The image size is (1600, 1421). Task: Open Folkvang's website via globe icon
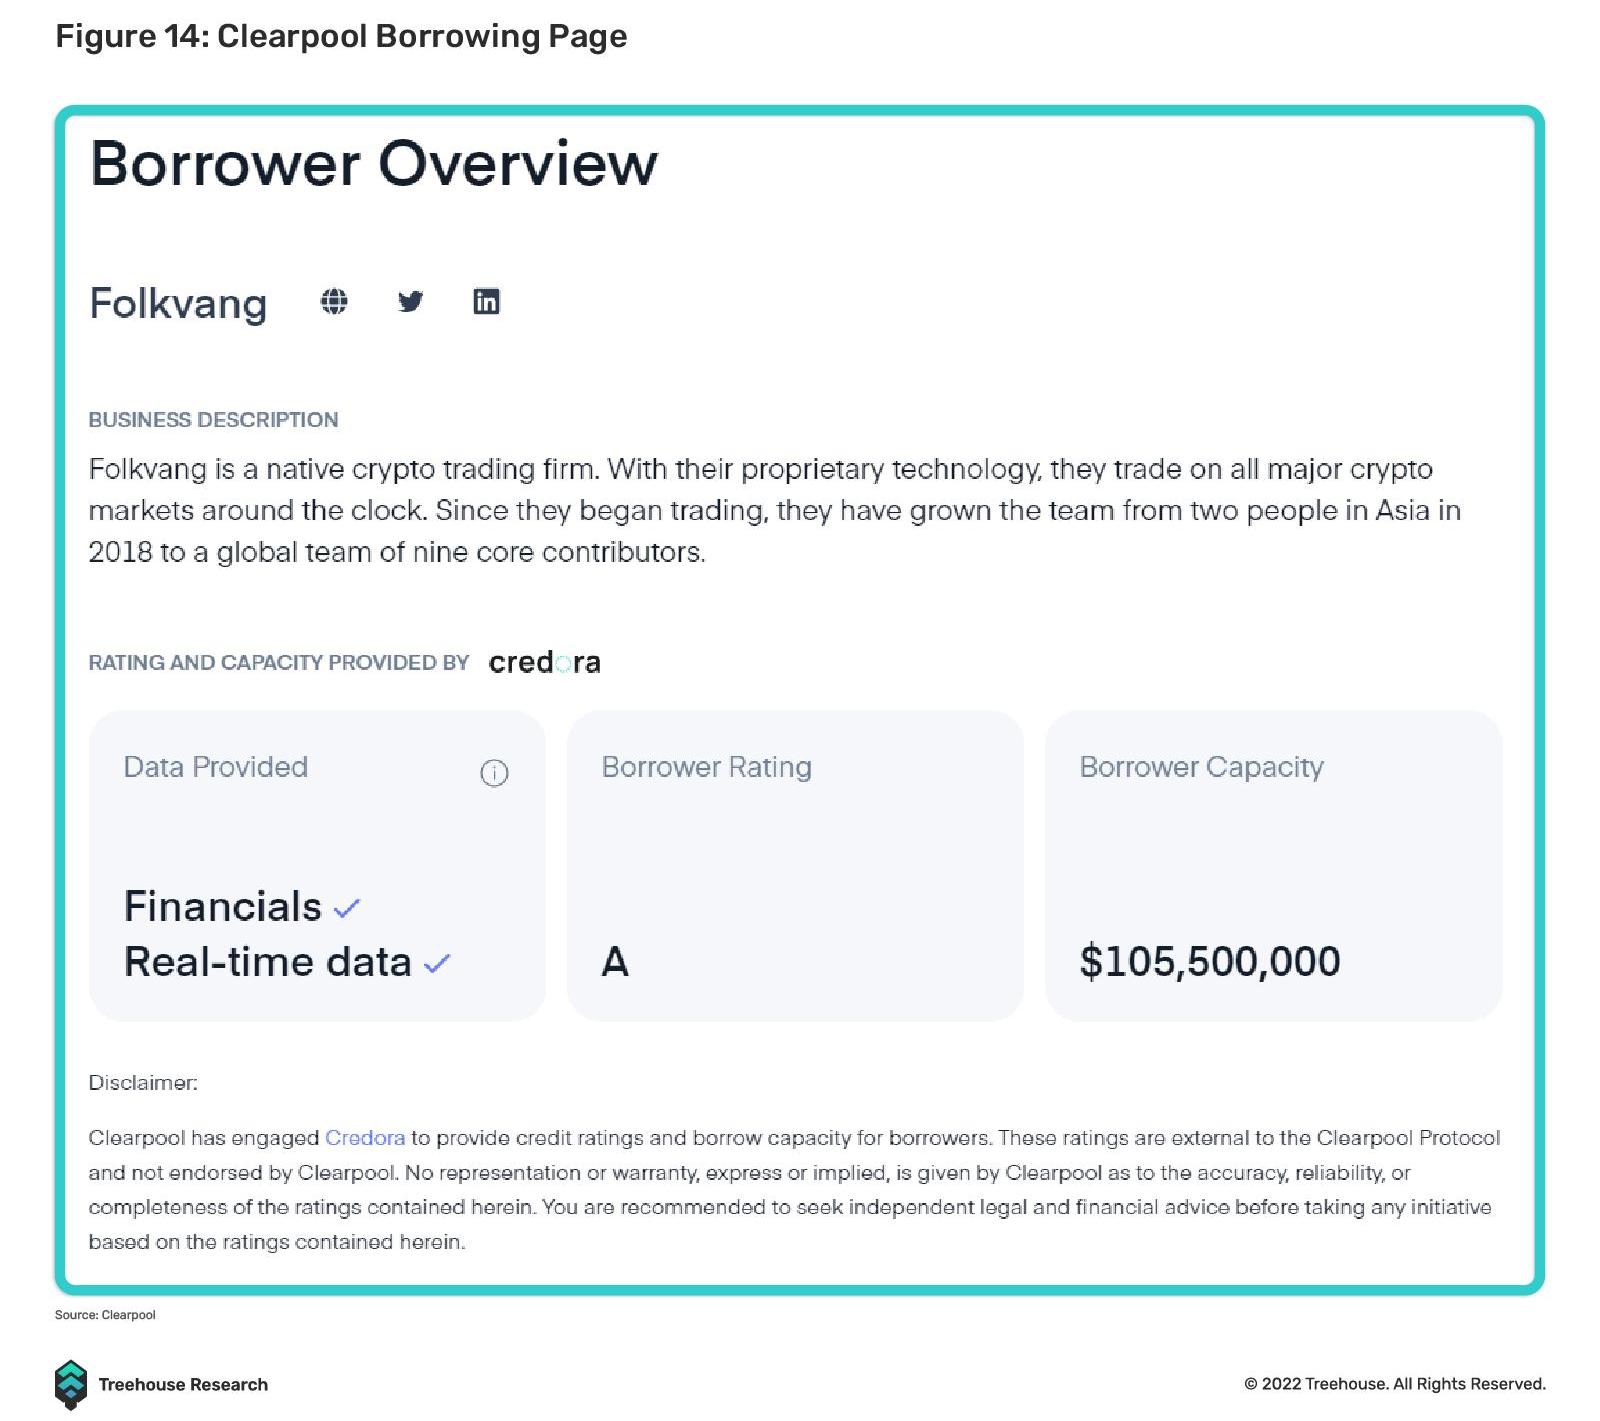(334, 301)
